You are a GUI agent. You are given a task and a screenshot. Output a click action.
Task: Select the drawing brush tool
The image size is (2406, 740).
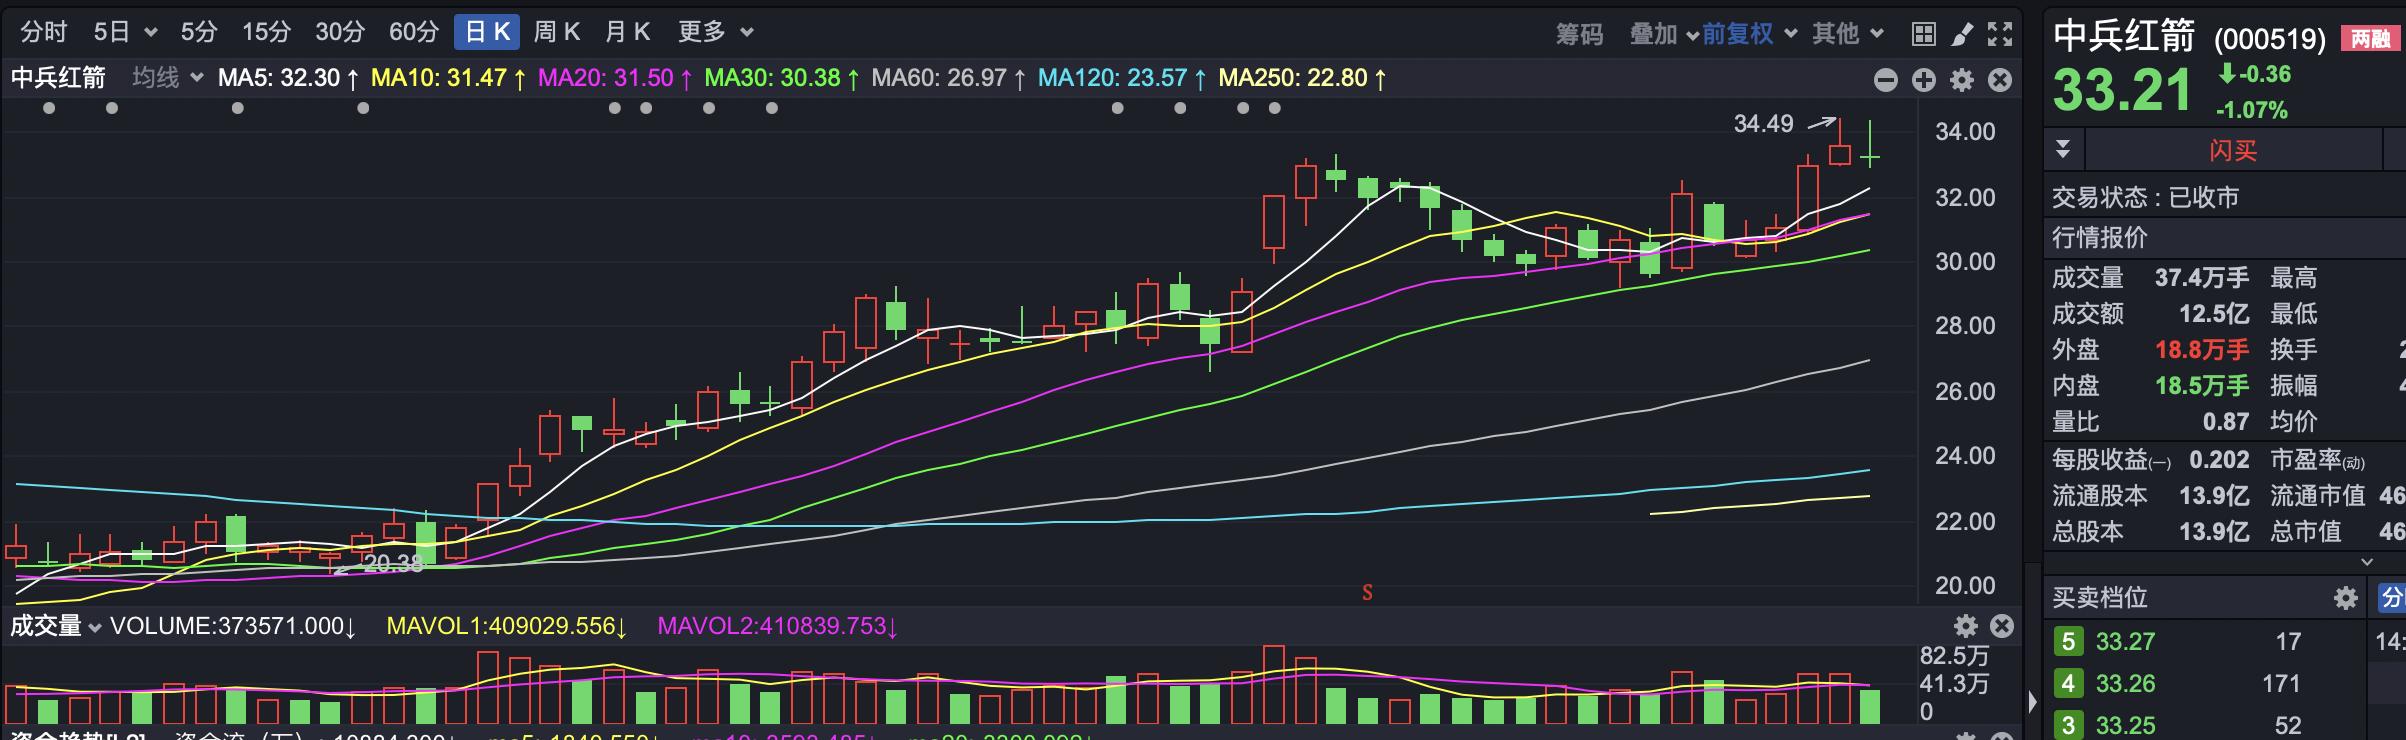click(1961, 34)
